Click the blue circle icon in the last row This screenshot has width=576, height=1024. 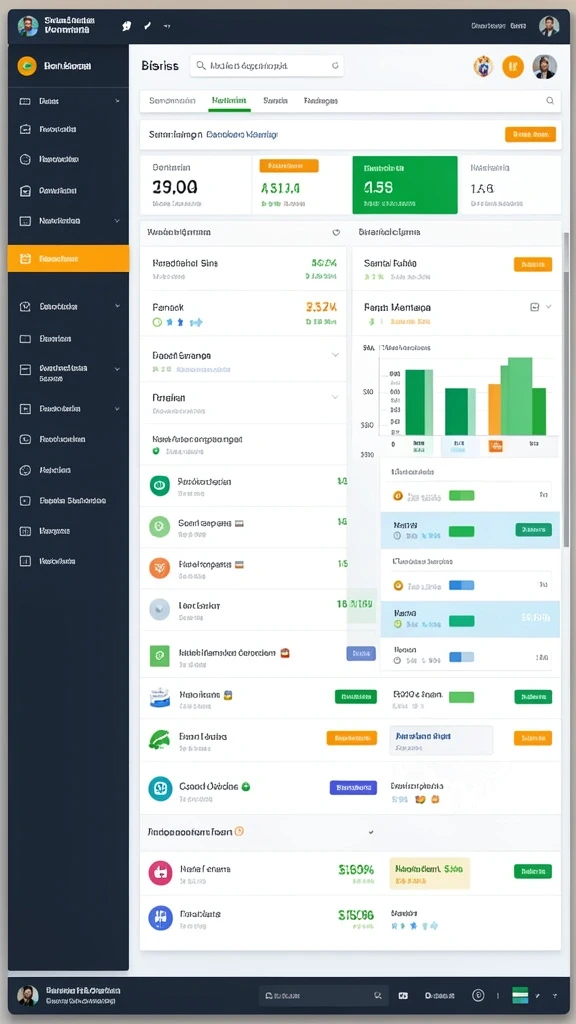[161, 918]
